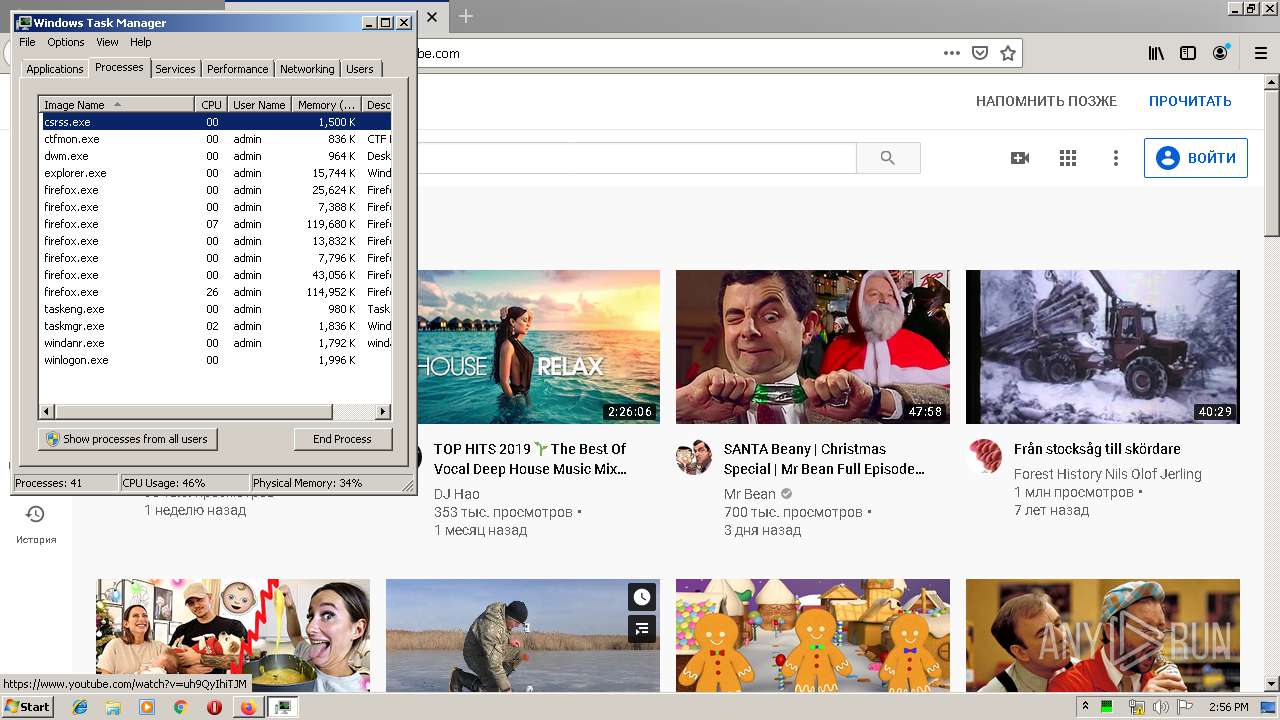Open Från stocksåg till skördare title

[x=1097, y=449]
